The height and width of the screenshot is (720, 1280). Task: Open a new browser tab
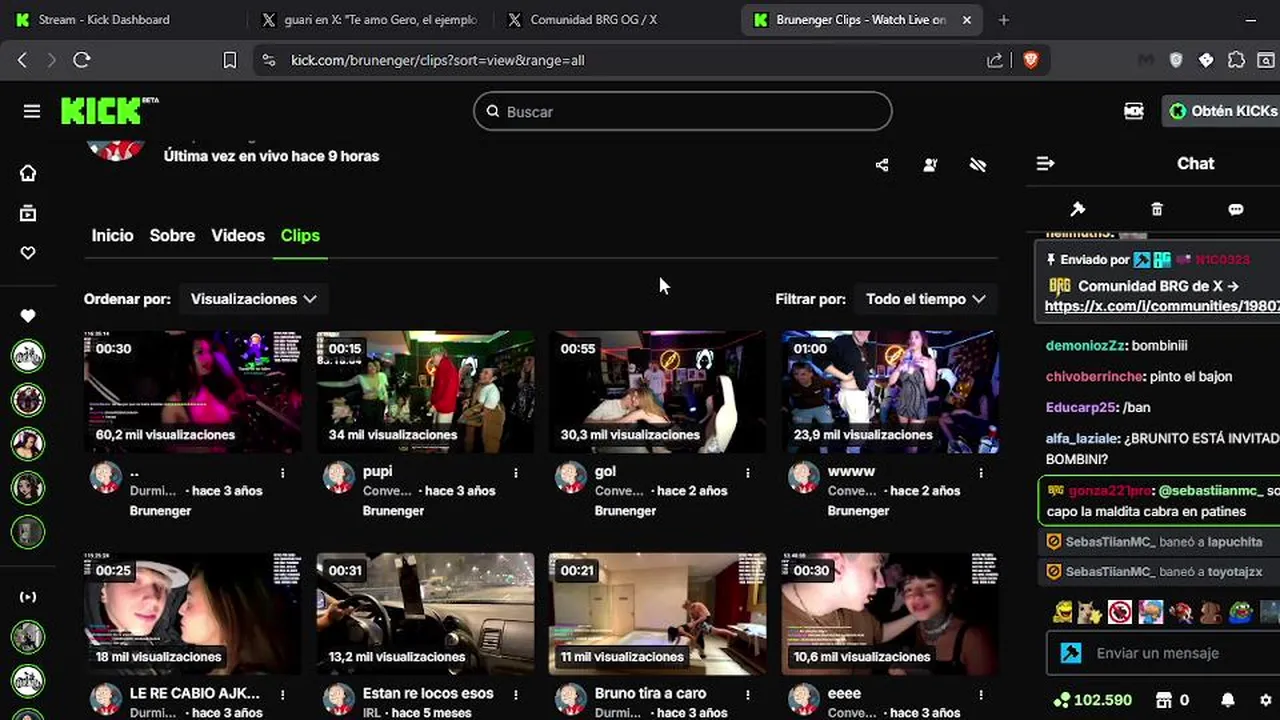tap(1004, 19)
